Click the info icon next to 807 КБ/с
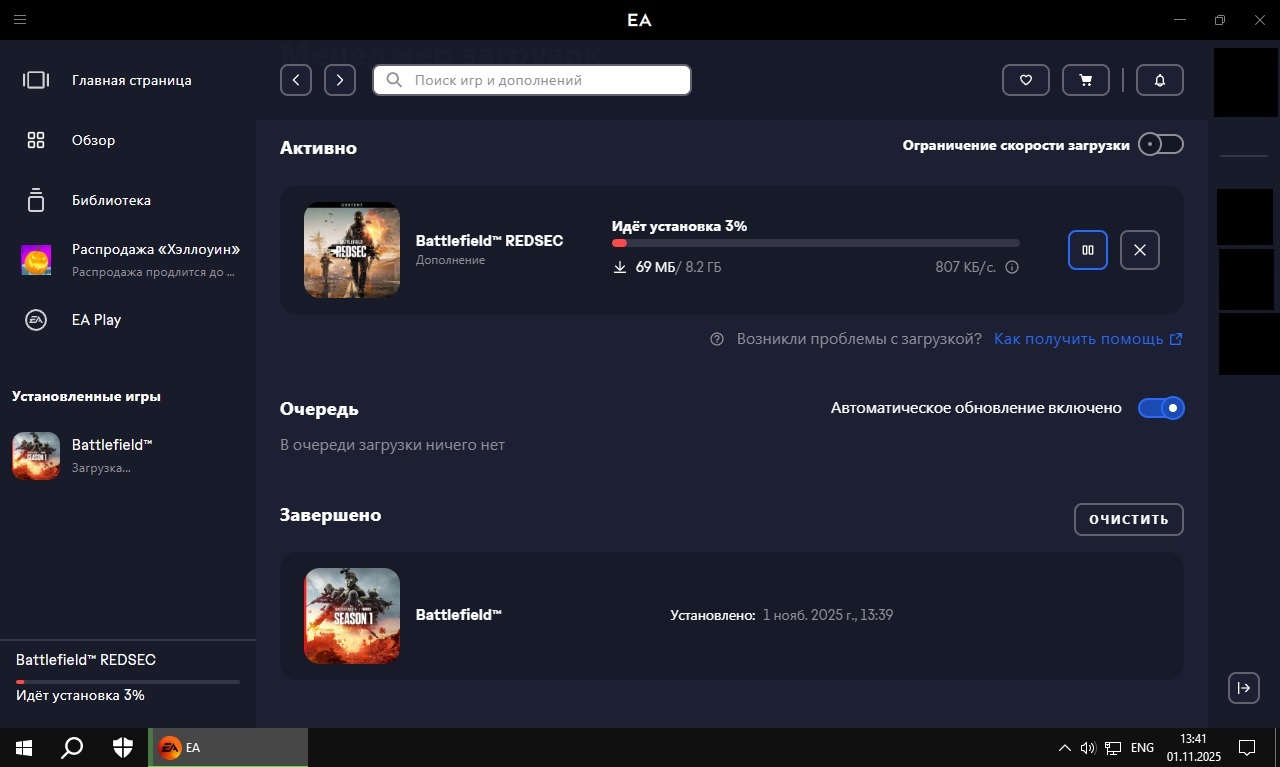The height and width of the screenshot is (767, 1280). (x=1012, y=268)
